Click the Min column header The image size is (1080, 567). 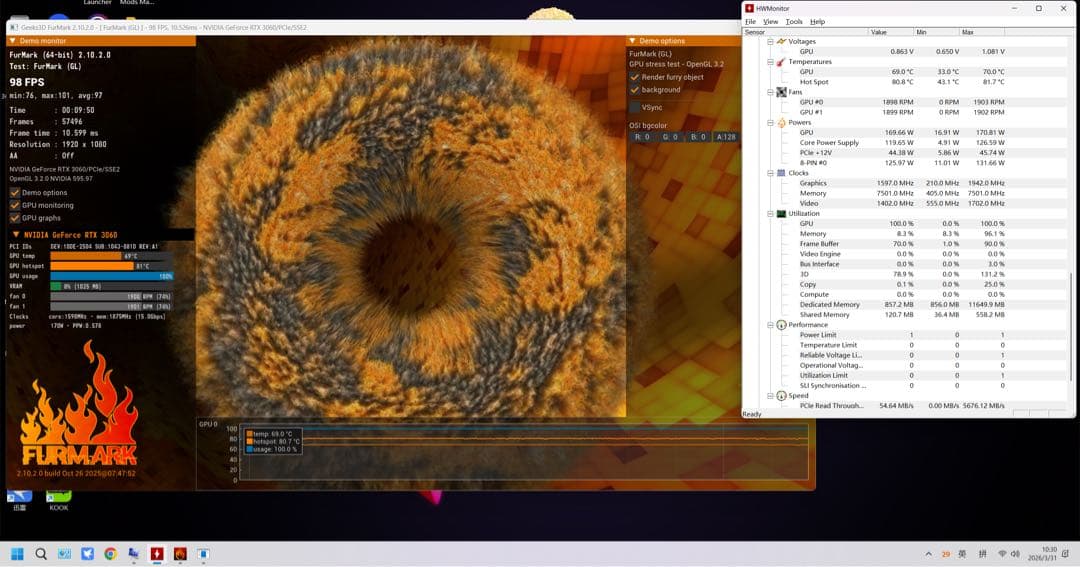pyautogui.click(x=936, y=32)
